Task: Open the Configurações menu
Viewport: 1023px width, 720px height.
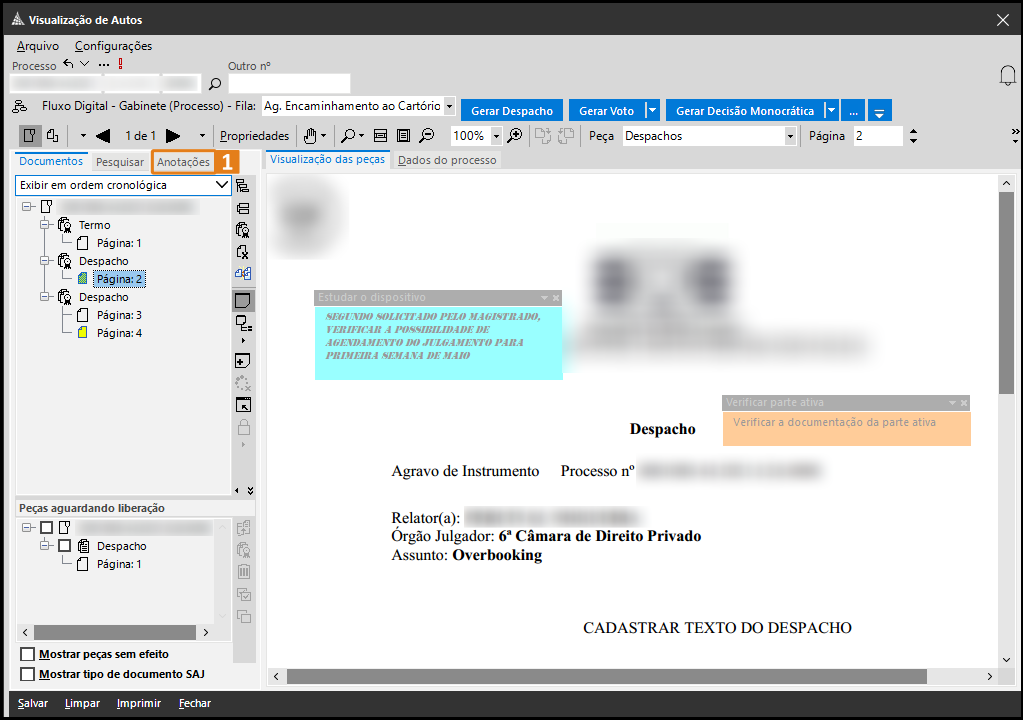Action: tap(114, 46)
